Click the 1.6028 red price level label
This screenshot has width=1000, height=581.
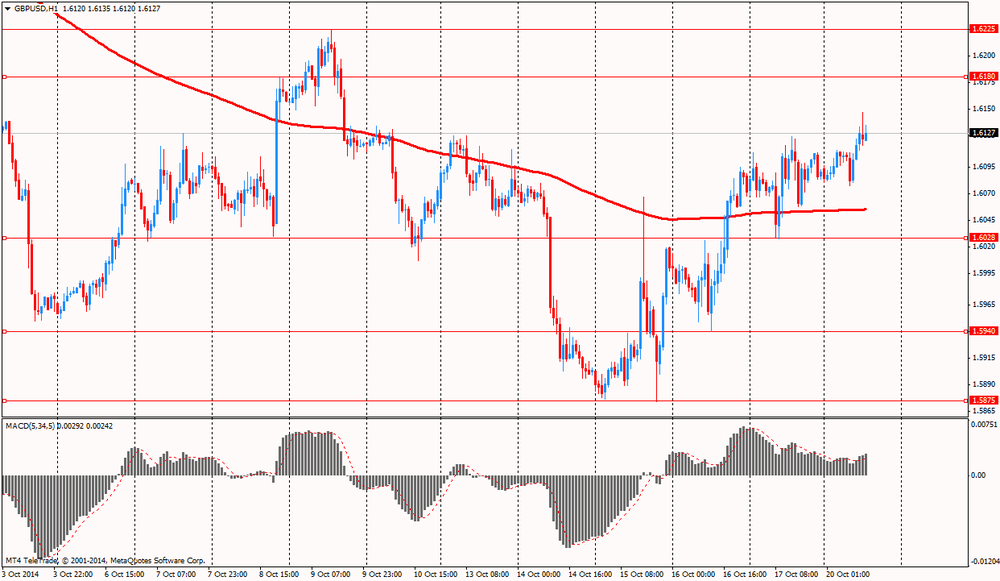coord(983,237)
